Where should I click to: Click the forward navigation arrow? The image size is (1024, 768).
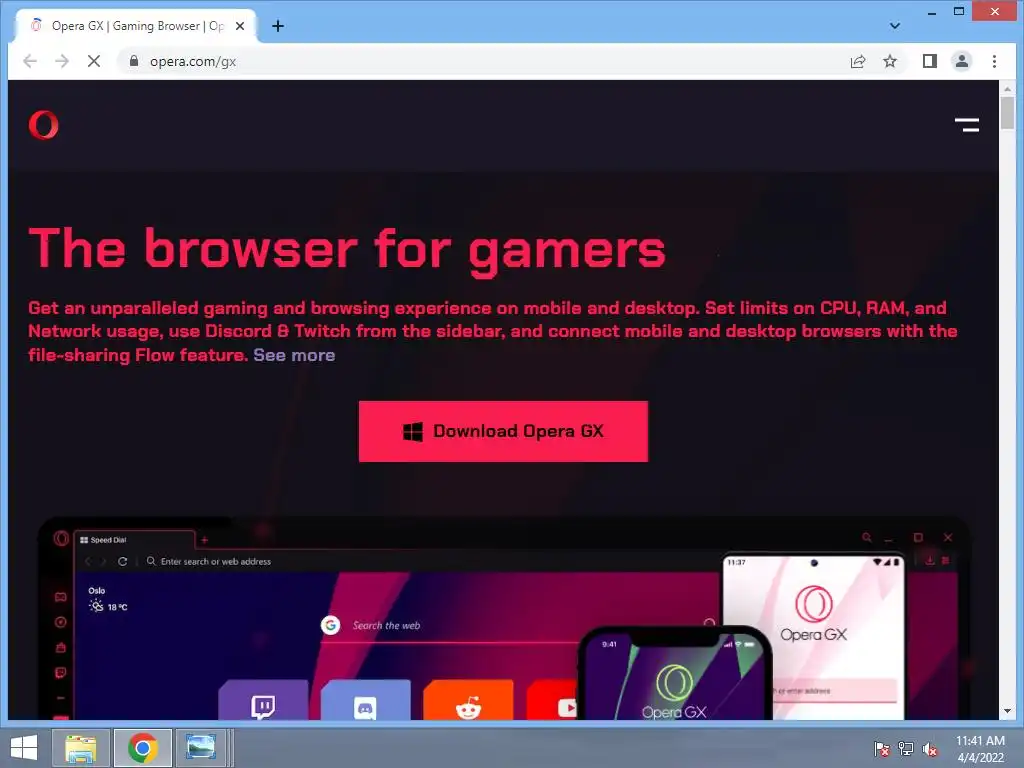(x=62, y=61)
